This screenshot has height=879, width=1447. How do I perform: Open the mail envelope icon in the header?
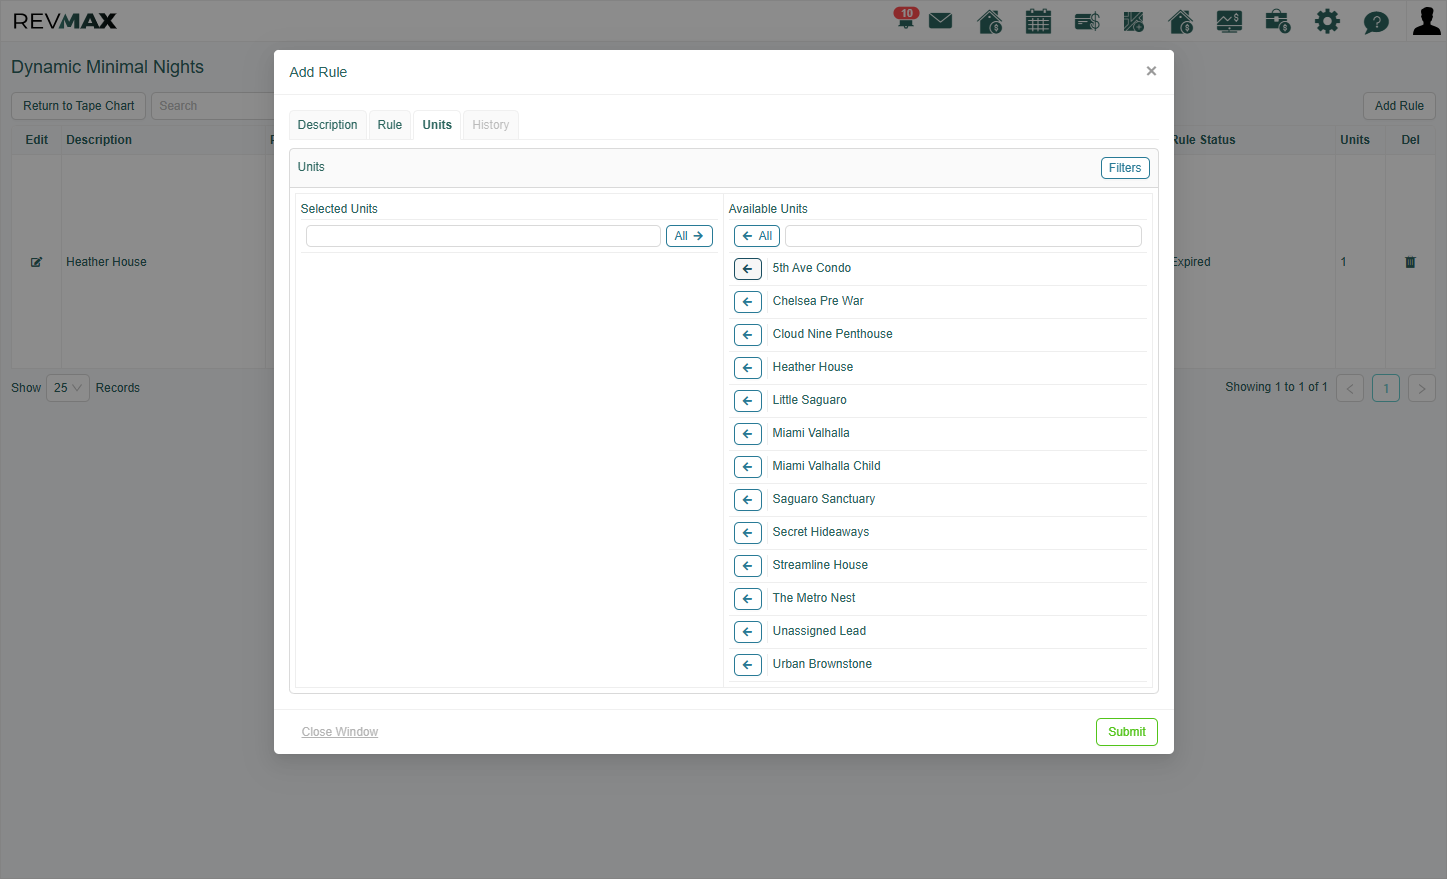(940, 21)
